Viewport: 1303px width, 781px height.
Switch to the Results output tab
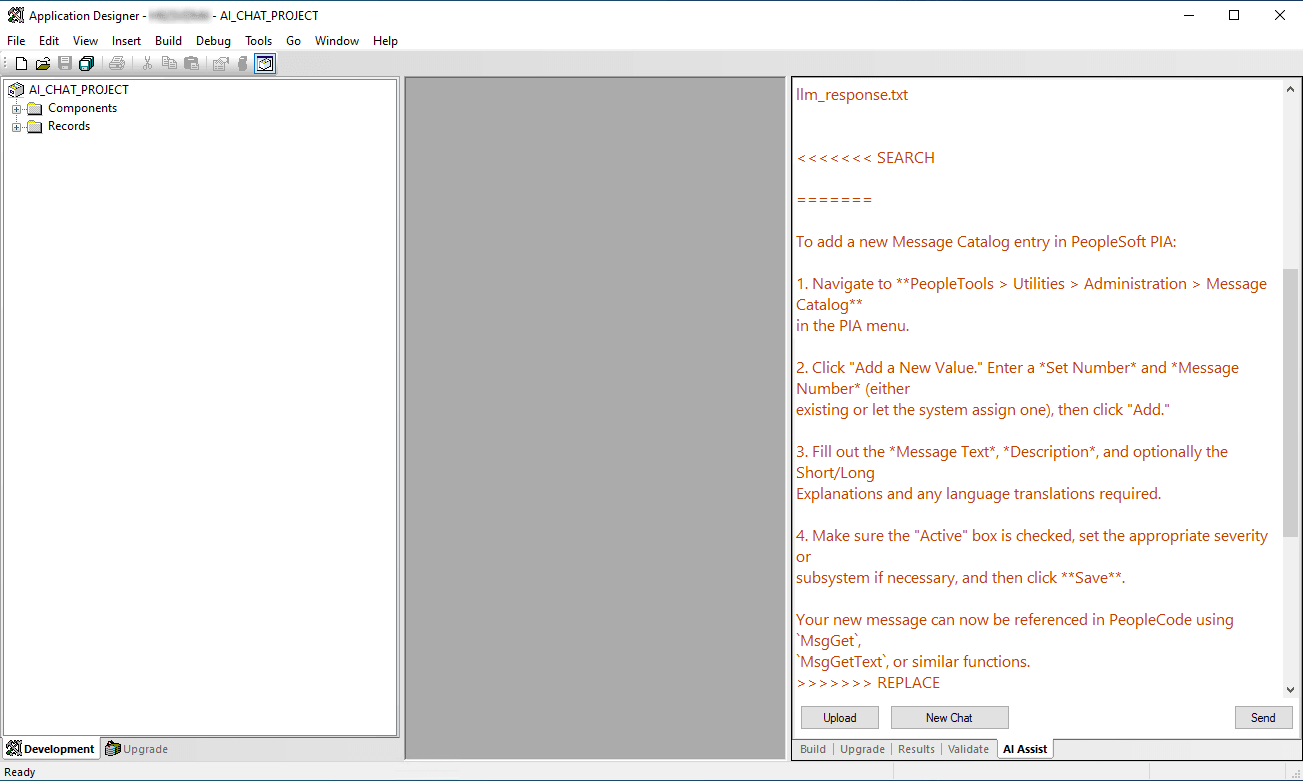coord(916,749)
